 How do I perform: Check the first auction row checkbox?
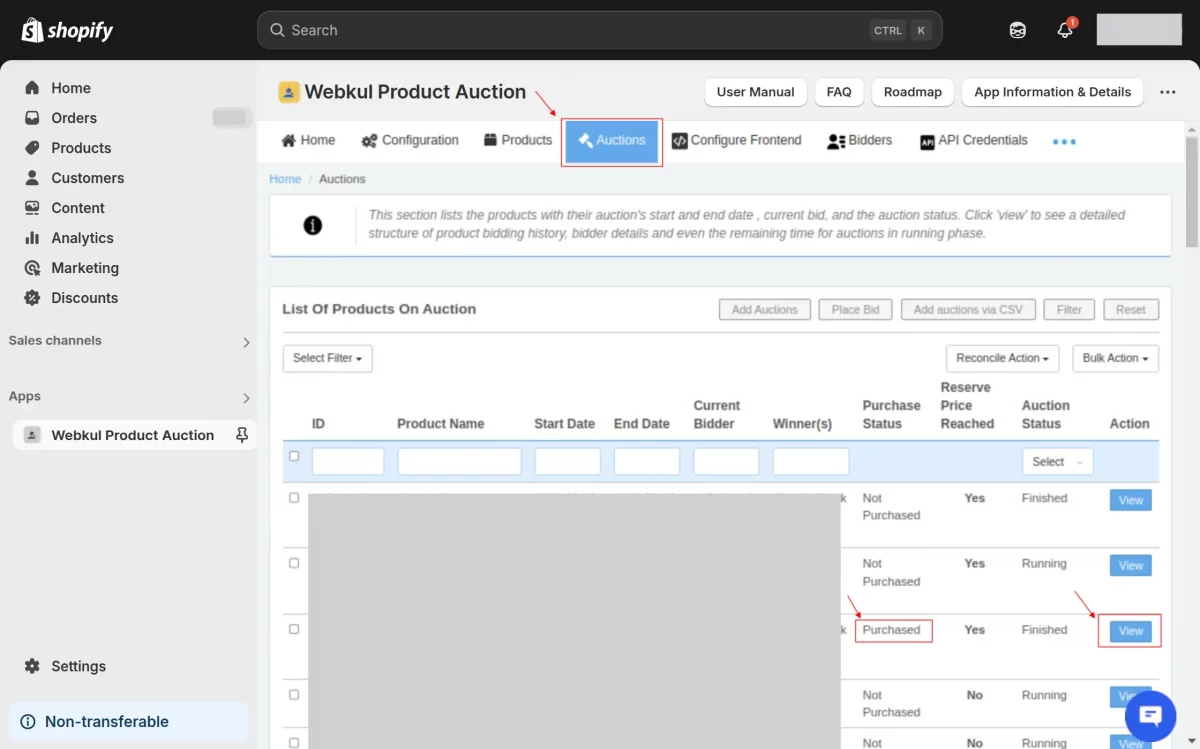point(294,497)
